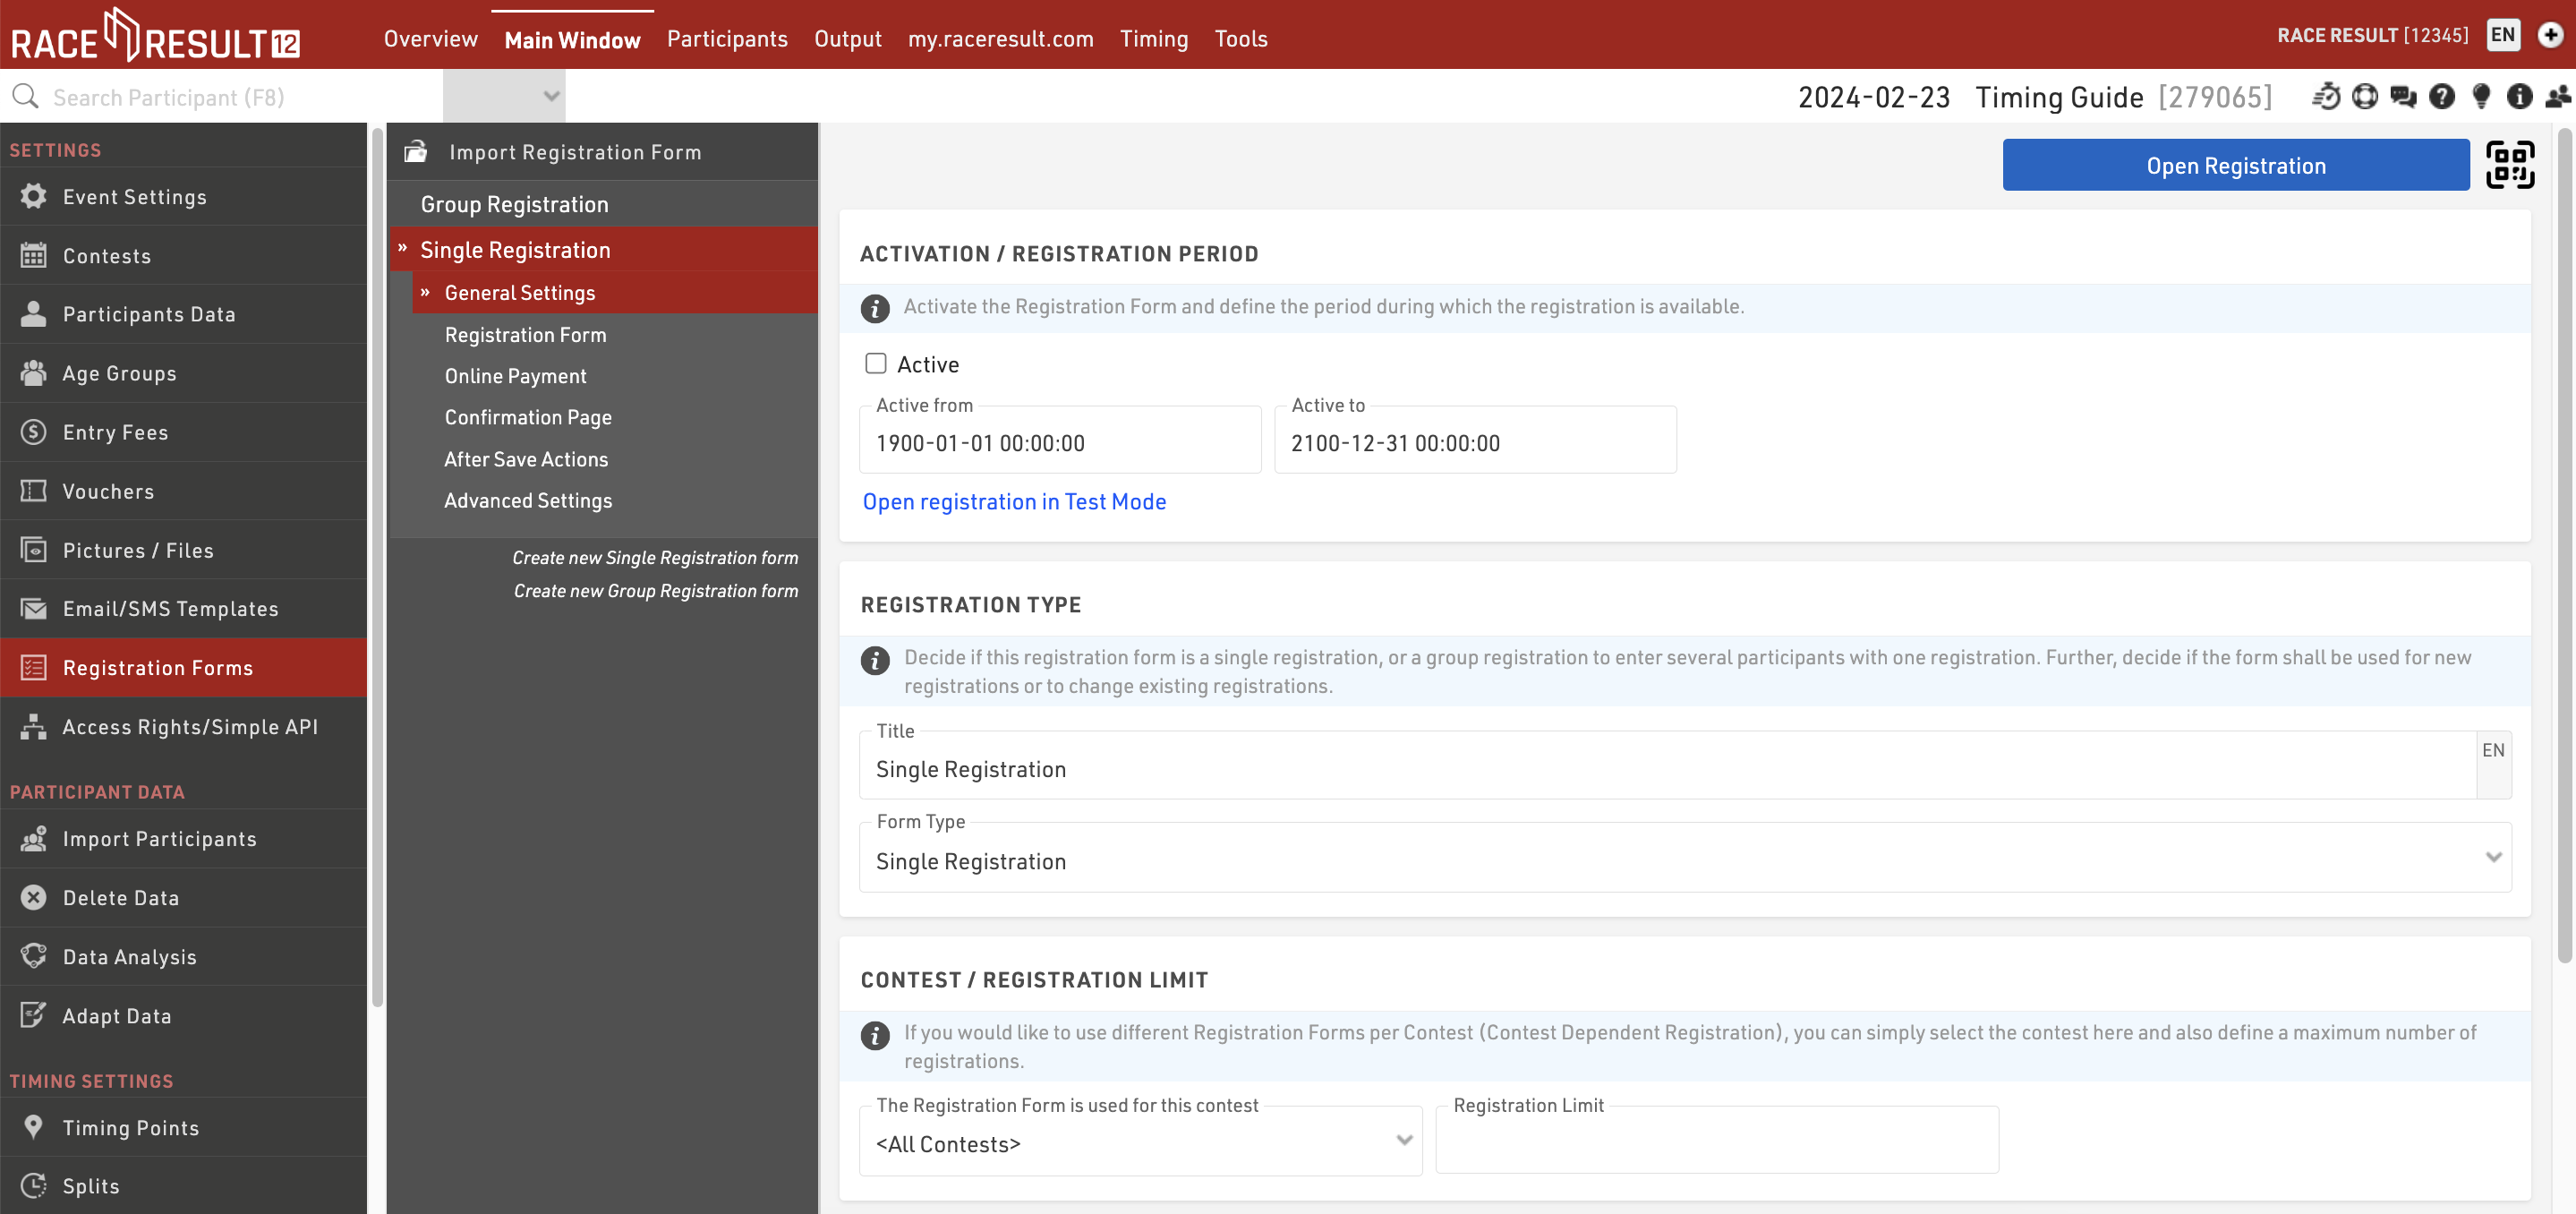Image resolution: width=2576 pixels, height=1214 pixels.
Task: Click the Import Registration Form folder icon
Action: 416,151
